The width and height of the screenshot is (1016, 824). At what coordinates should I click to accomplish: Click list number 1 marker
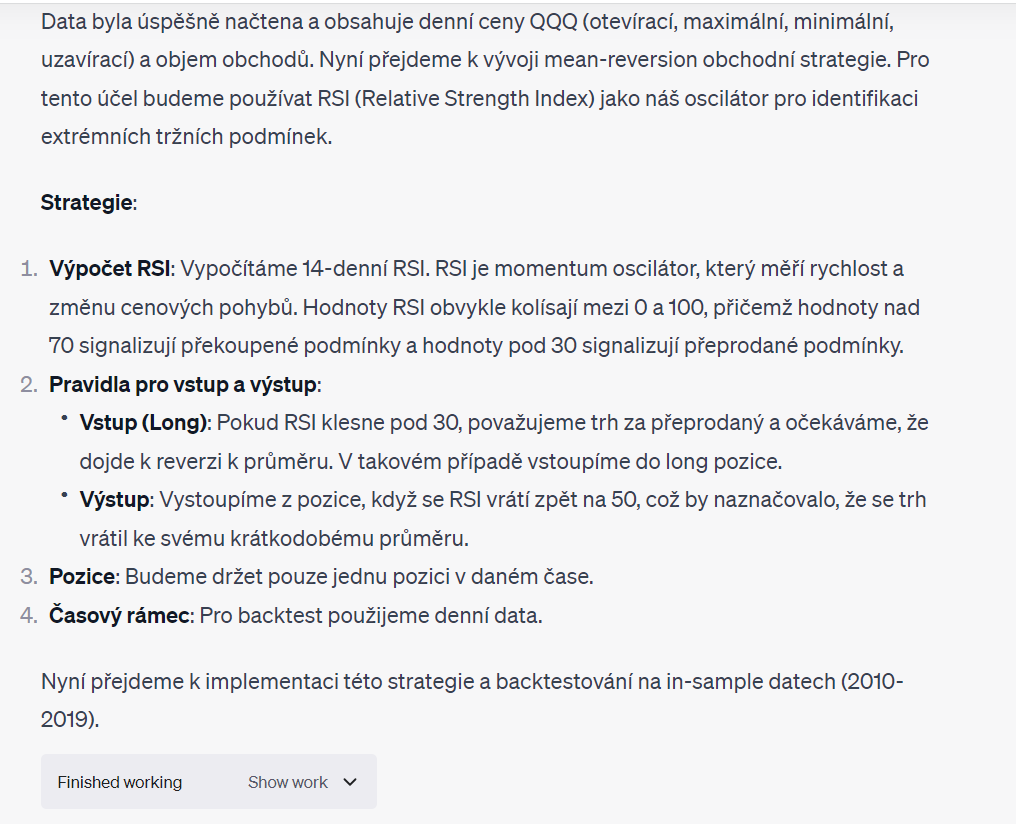29,269
